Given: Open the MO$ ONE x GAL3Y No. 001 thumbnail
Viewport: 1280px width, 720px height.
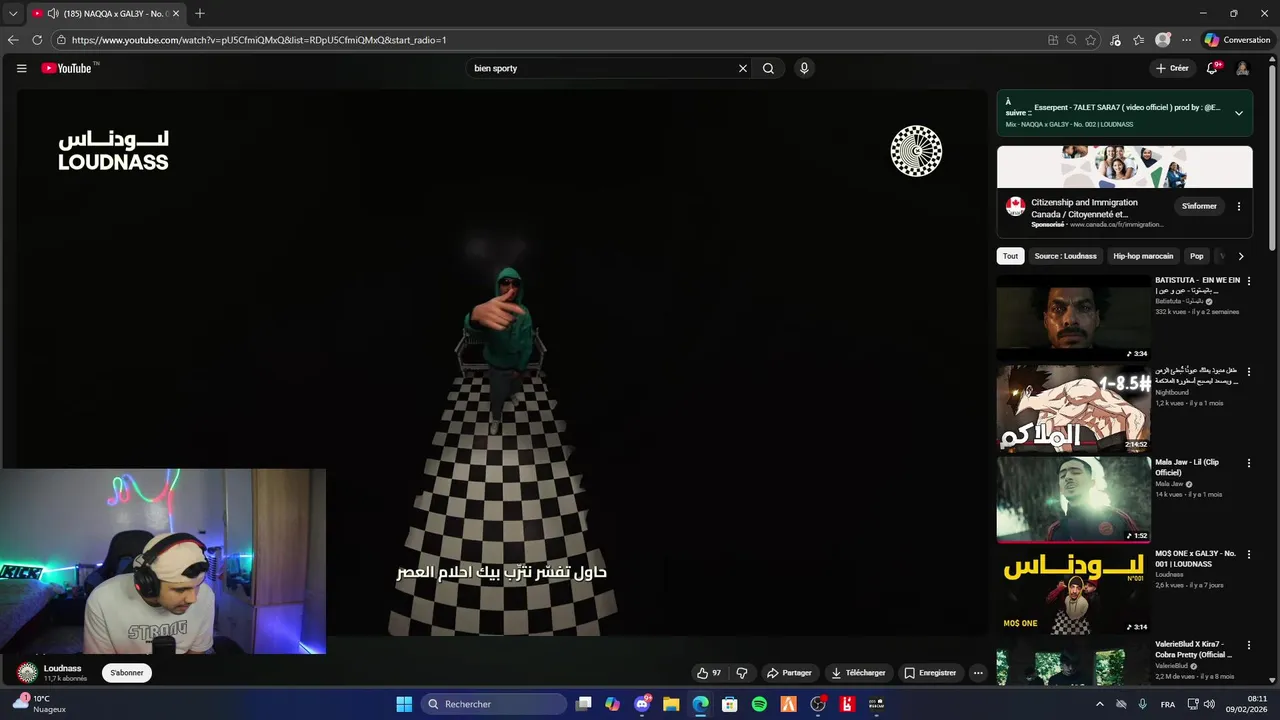Looking at the screenshot, I should coord(1073,590).
